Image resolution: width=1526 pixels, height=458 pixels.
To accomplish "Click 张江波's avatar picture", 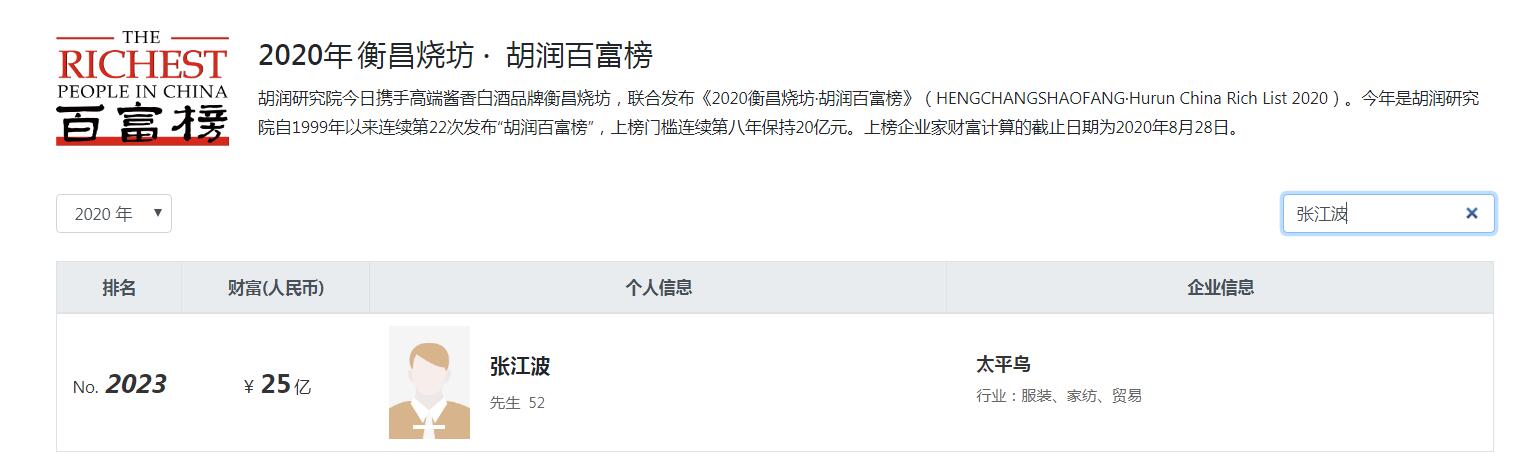I will (x=429, y=383).
